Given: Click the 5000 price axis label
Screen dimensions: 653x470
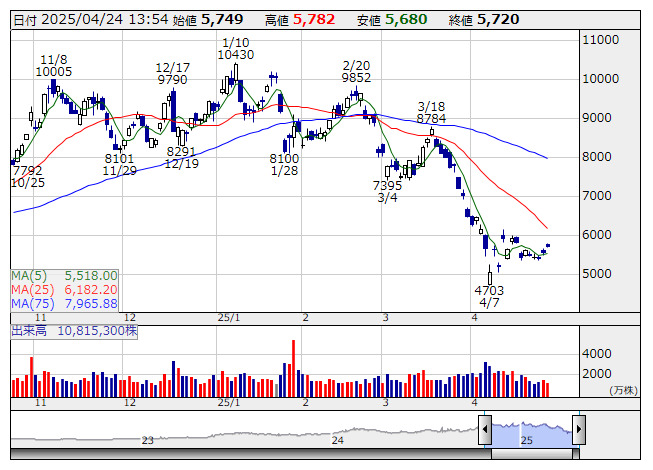Looking at the screenshot, I should [x=597, y=274].
